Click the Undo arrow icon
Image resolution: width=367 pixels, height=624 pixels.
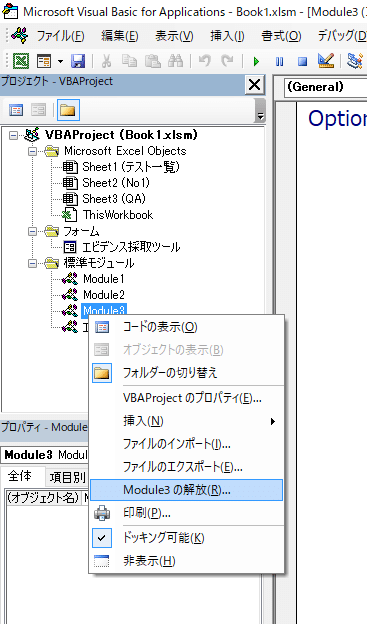click(x=205, y=61)
